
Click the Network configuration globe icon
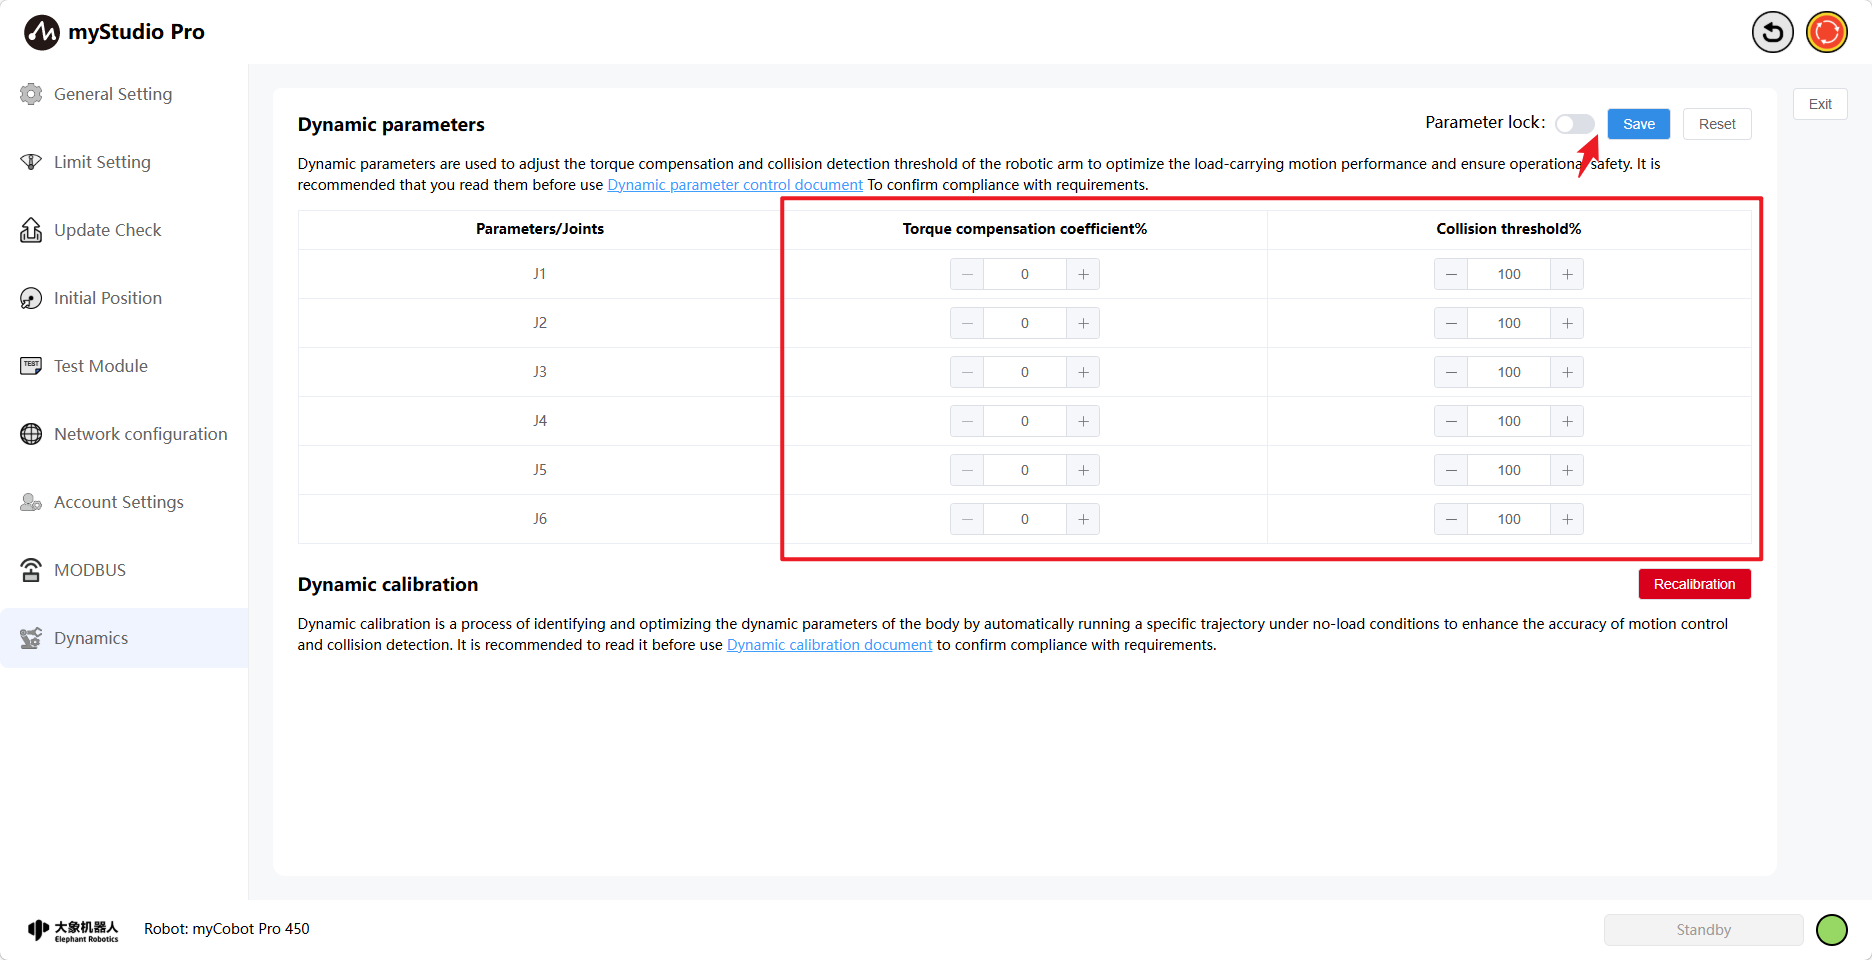[x=31, y=434]
